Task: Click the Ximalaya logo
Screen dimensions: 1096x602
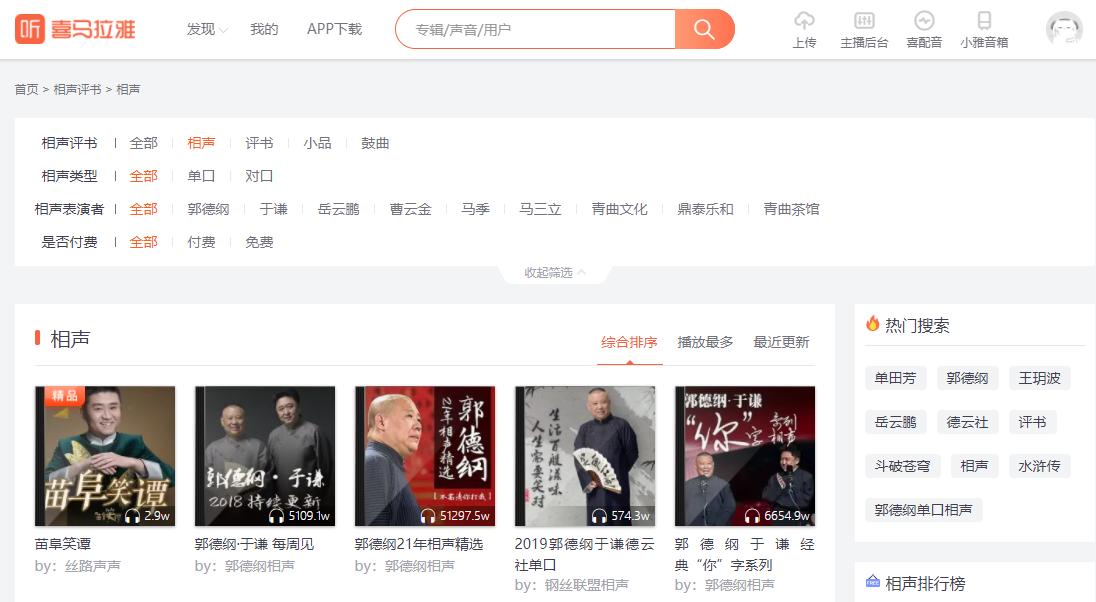Action: point(75,29)
